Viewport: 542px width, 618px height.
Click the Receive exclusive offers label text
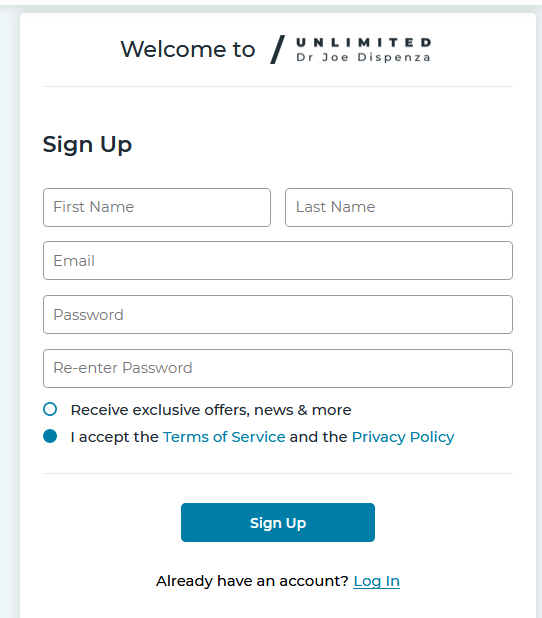[211, 410]
